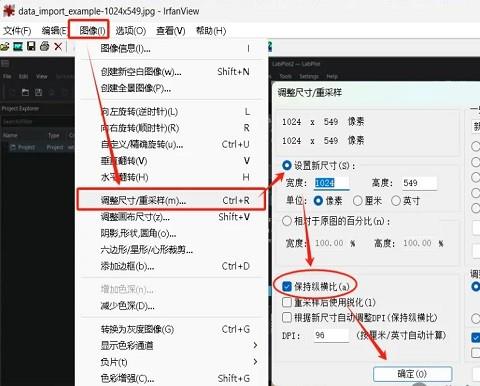Choose 调整画布尺寸(z)... menu entry
This screenshot has width=480, height=386.
pos(172,217)
